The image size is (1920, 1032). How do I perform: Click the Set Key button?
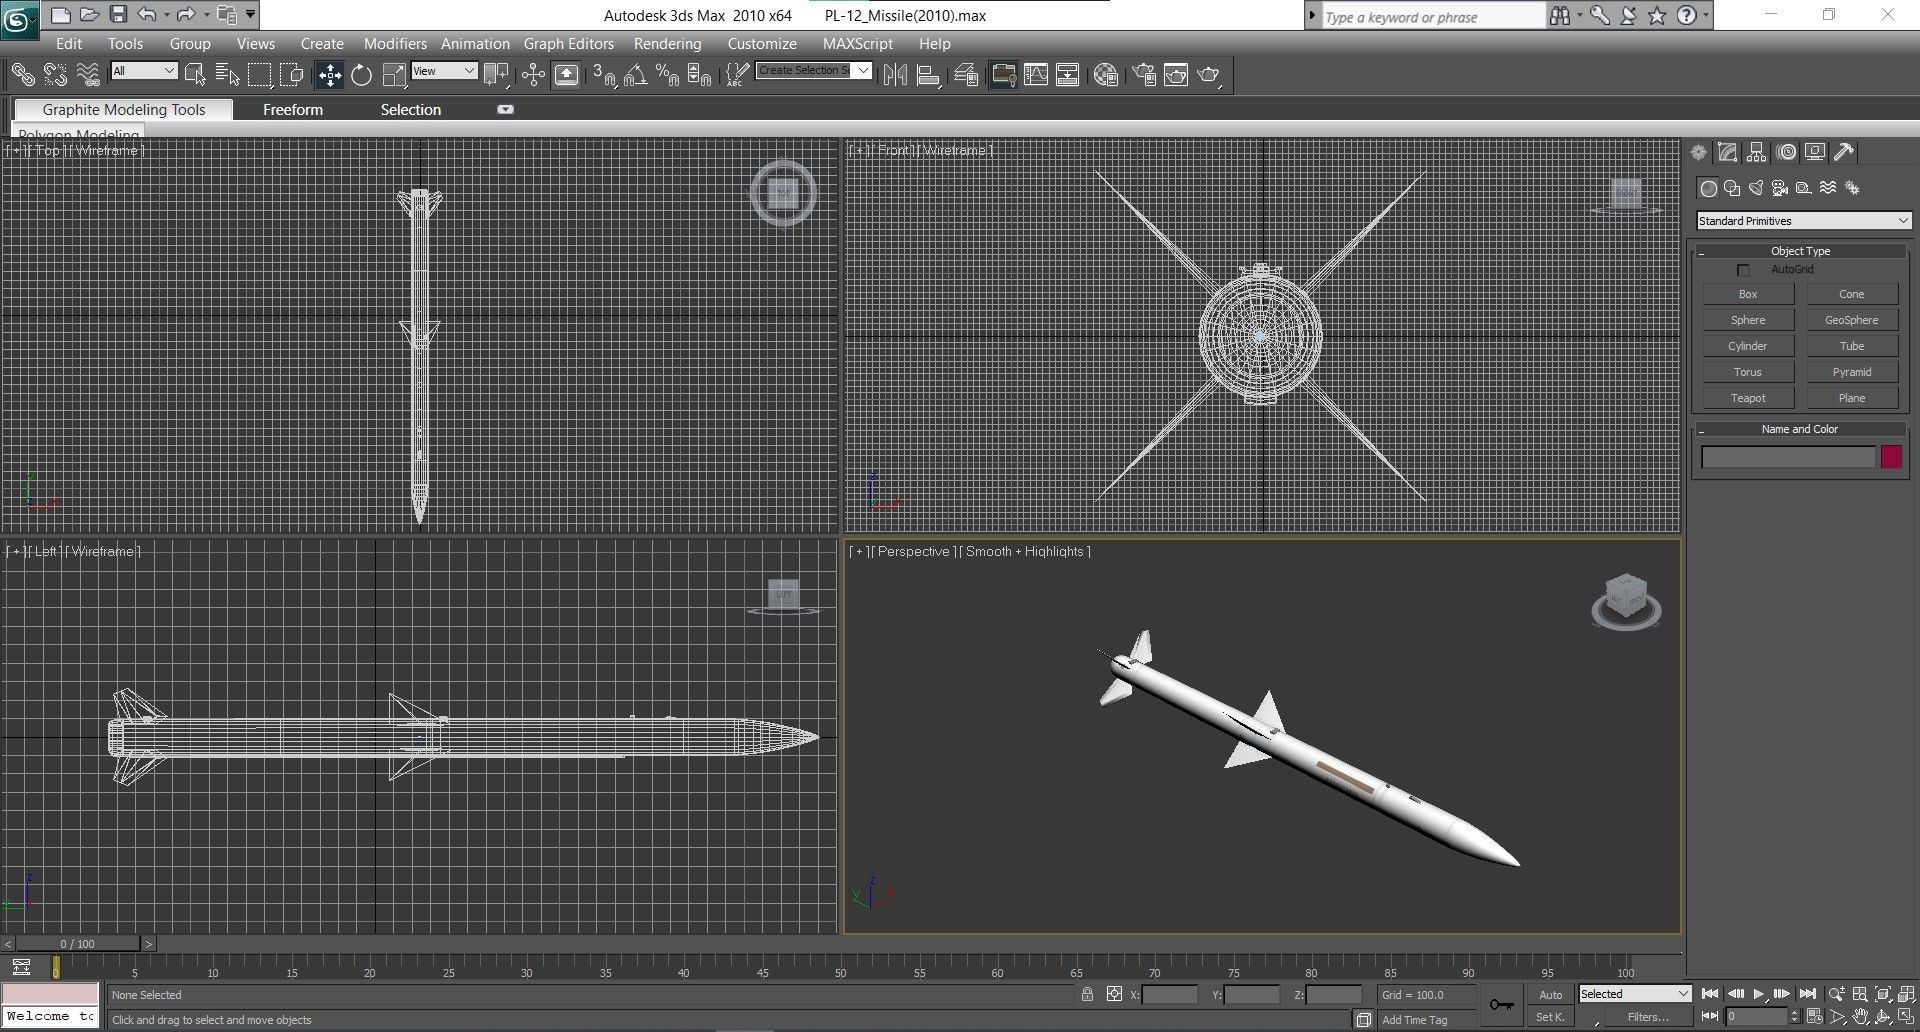point(1550,1018)
